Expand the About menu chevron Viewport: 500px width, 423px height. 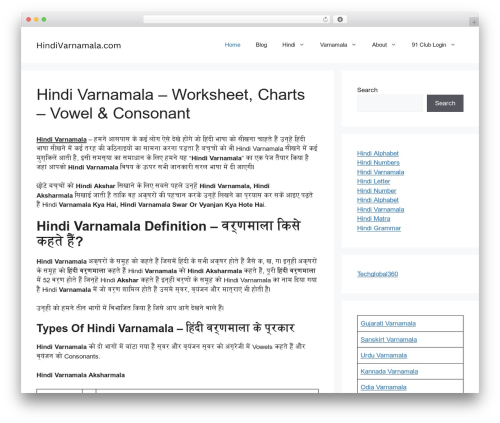(x=393, y=45)
